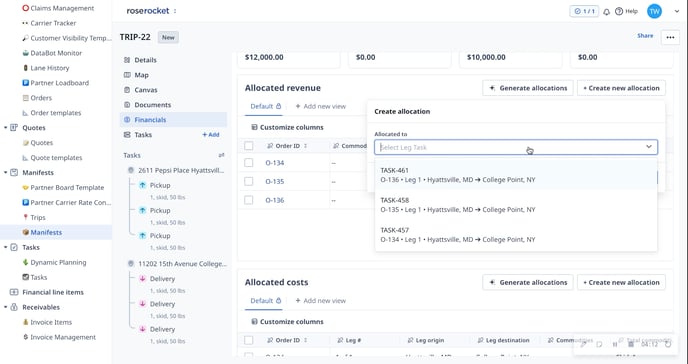Click the Claims Management sidebar icon
688x364 pixels.
tap(25, 8)
